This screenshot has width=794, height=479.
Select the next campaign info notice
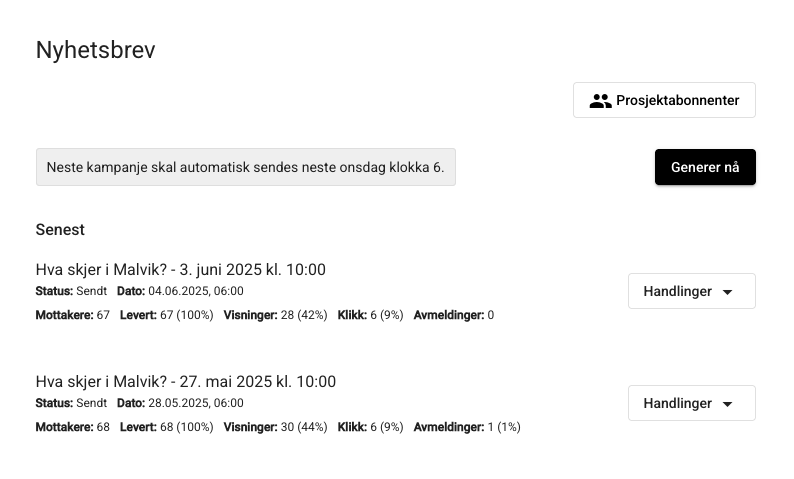246,167
